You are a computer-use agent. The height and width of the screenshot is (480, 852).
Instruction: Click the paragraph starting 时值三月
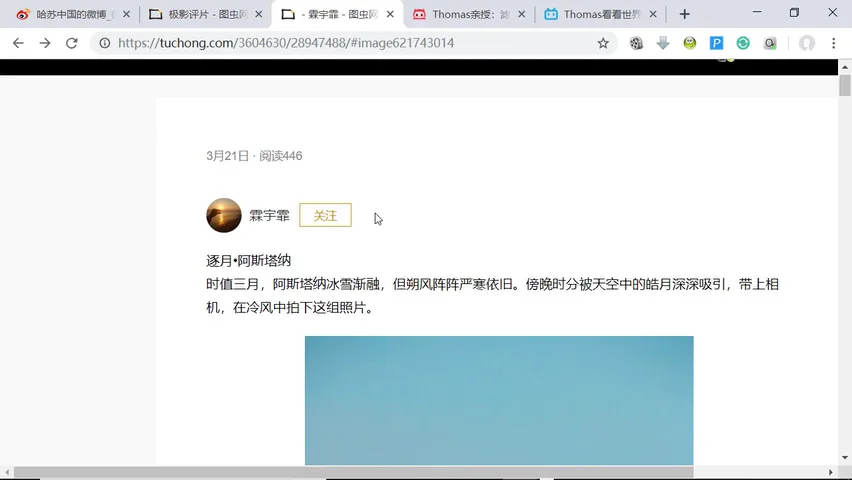(492, 296)
